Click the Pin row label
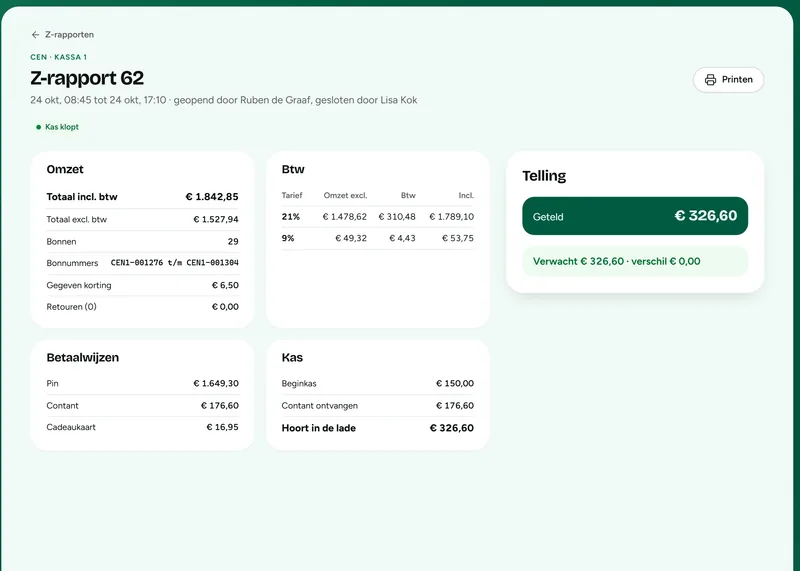 (53, 383)
